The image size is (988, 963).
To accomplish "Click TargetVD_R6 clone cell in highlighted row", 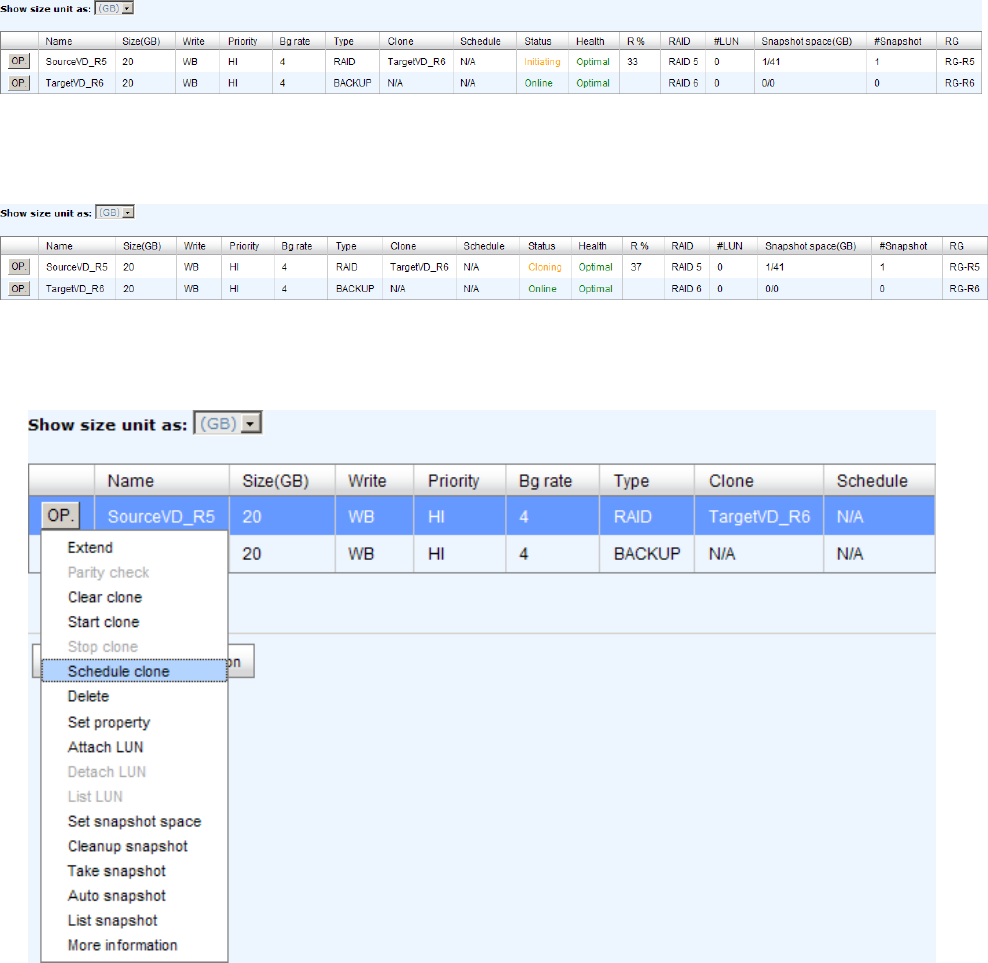I will 758,516.
